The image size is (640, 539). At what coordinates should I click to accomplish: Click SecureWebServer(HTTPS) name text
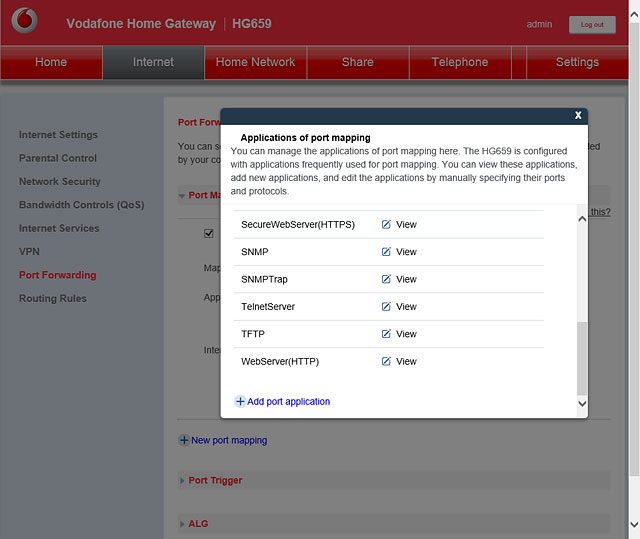coord(298,224)
